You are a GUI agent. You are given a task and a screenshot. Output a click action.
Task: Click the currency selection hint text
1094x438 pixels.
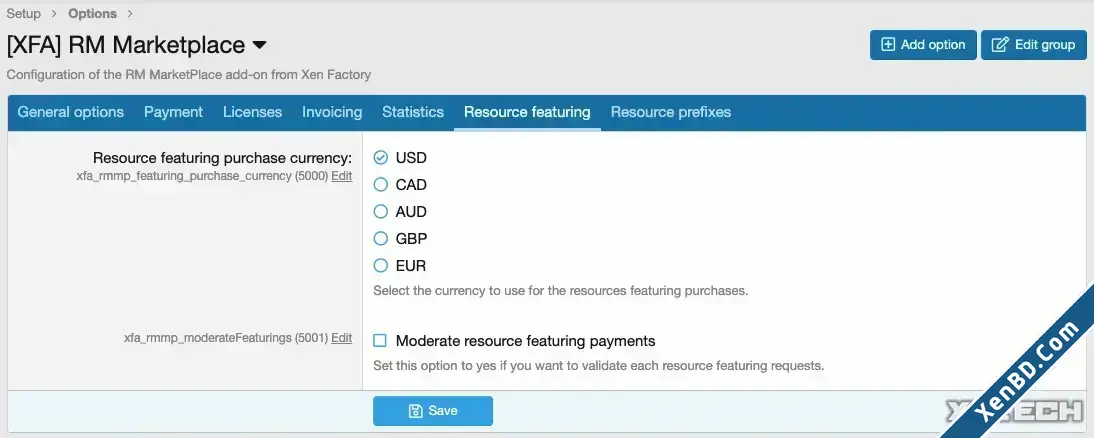pos(561,291)
